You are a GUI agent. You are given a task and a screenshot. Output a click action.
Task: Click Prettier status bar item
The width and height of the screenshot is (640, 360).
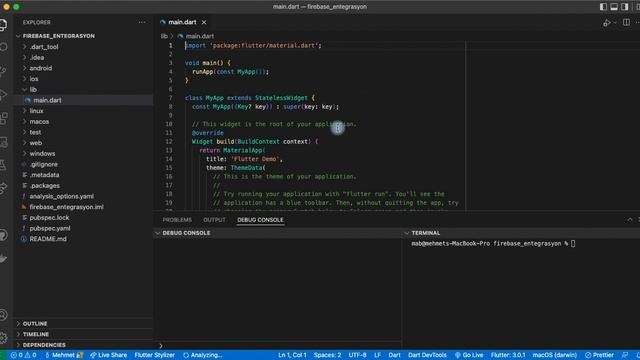pos(599,355)
